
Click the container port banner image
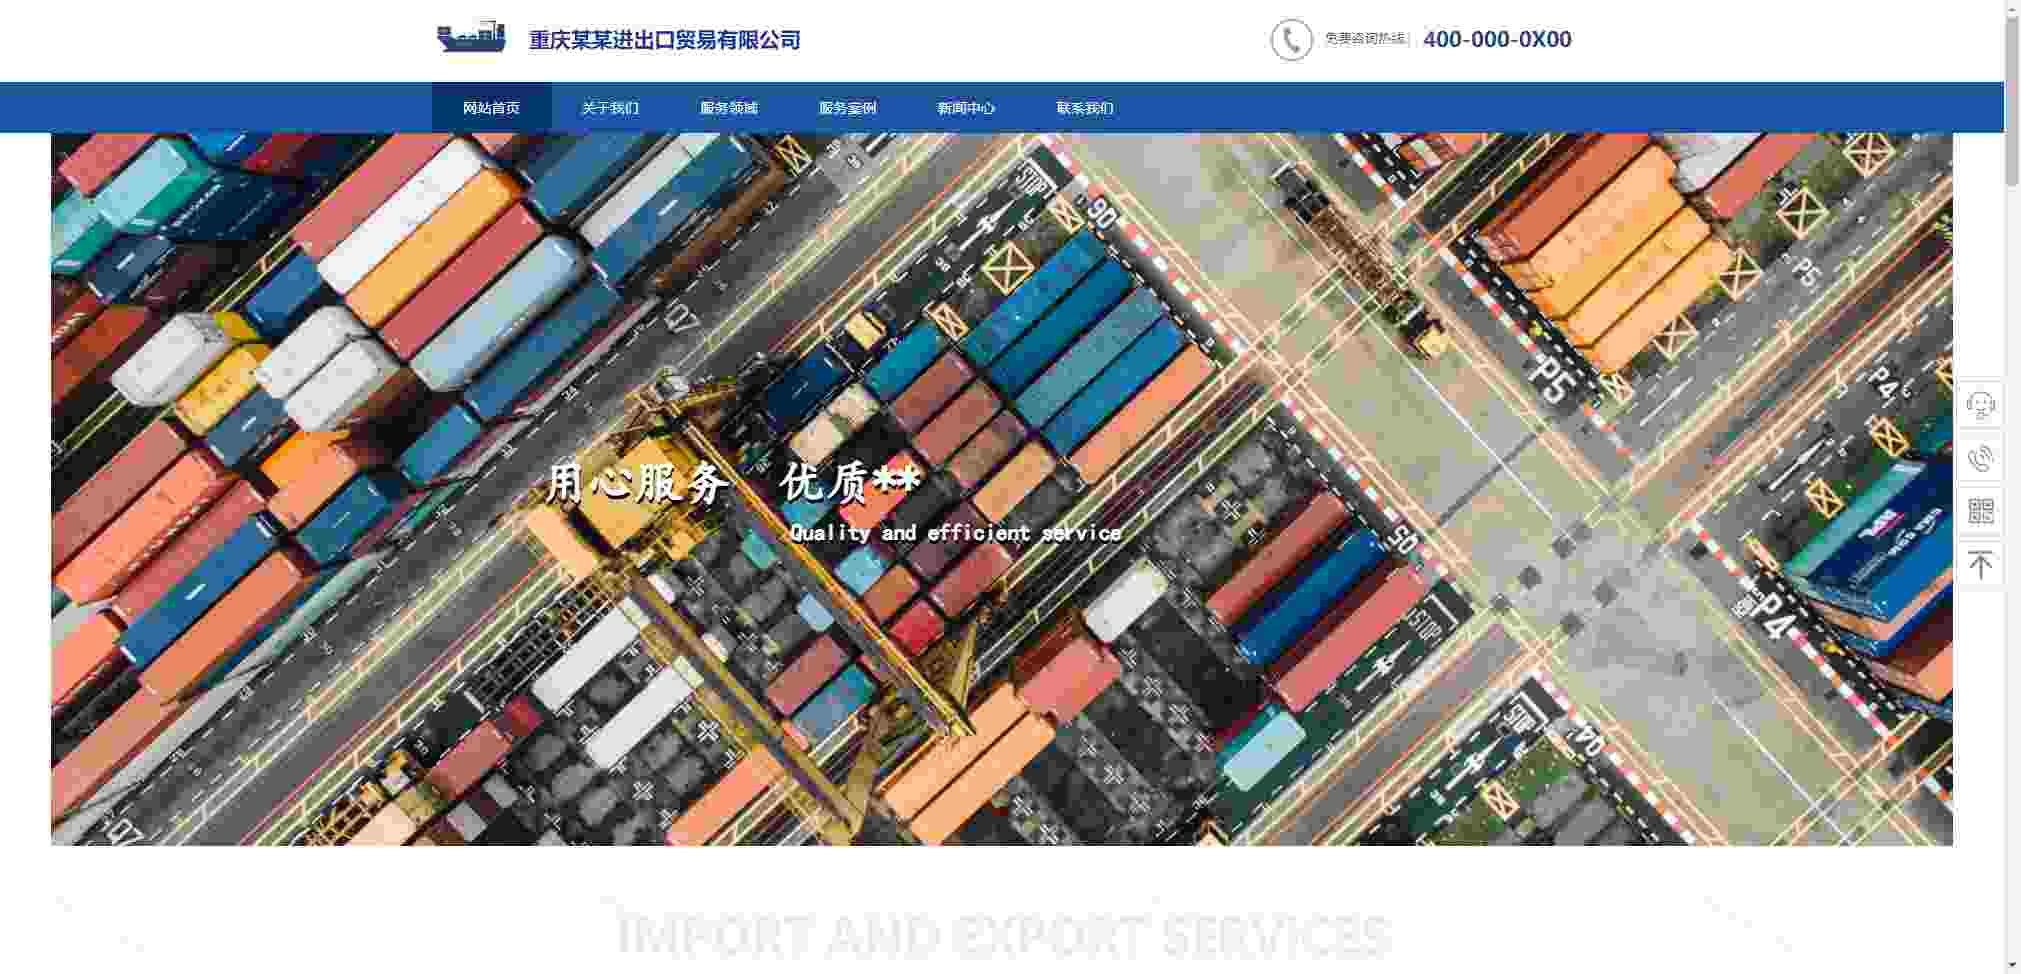point(1002,489)
